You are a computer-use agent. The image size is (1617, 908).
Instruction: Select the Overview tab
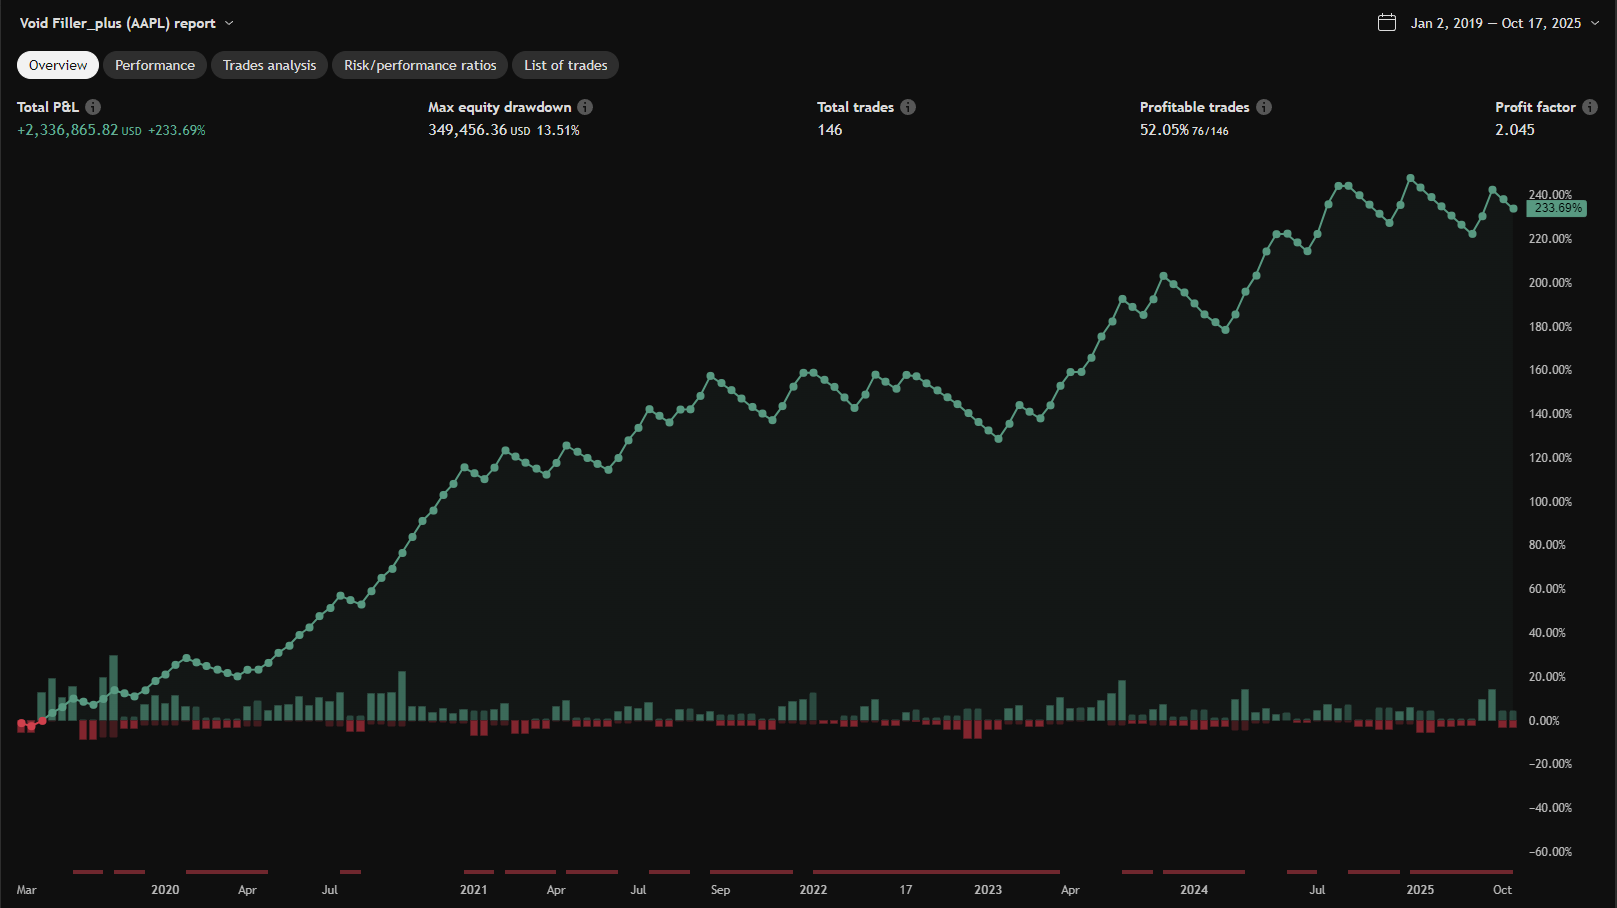coord(58,65)
